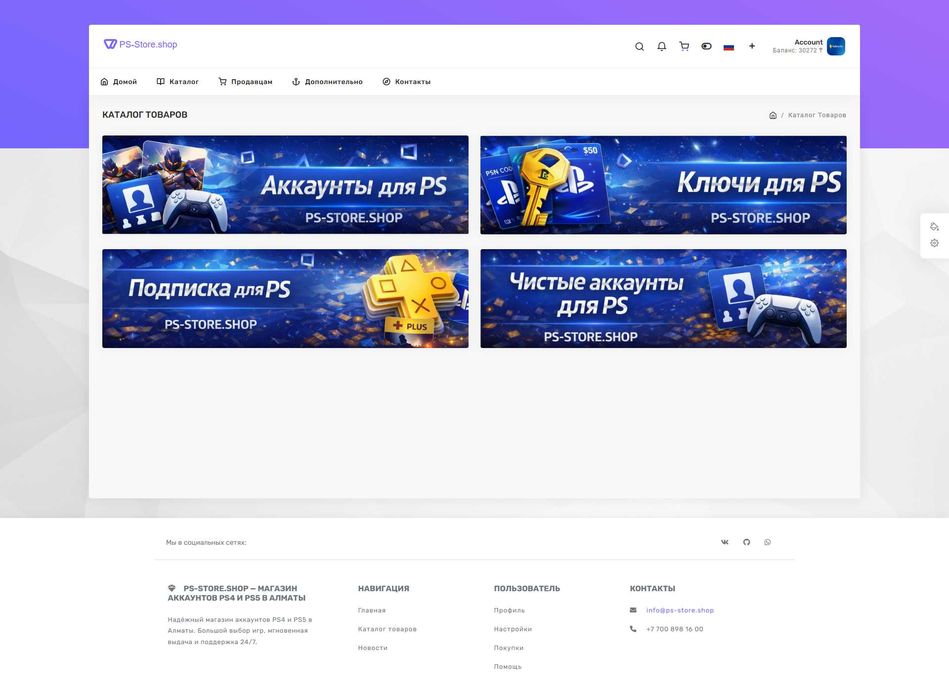Click the Каталог Товаров breadcrumb text
Image resolution: width=949 pixels, height=700 pixels.
[817, 115]
